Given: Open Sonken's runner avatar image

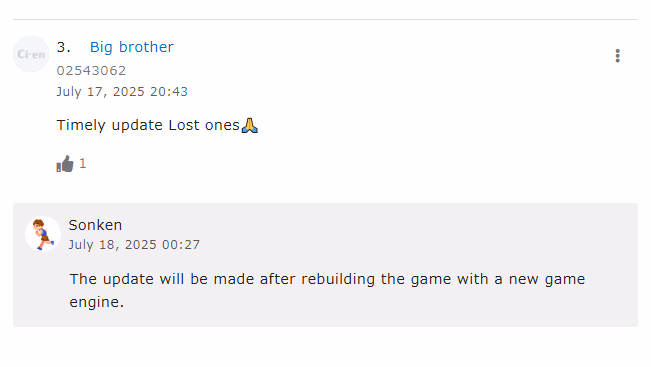Looking at the screenshot, I should point(43,234).
